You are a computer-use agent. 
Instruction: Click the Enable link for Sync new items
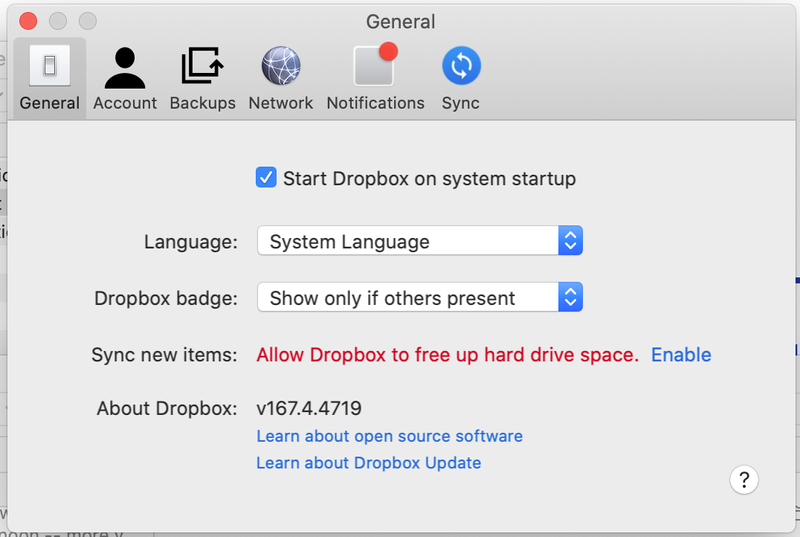[681, 355]
